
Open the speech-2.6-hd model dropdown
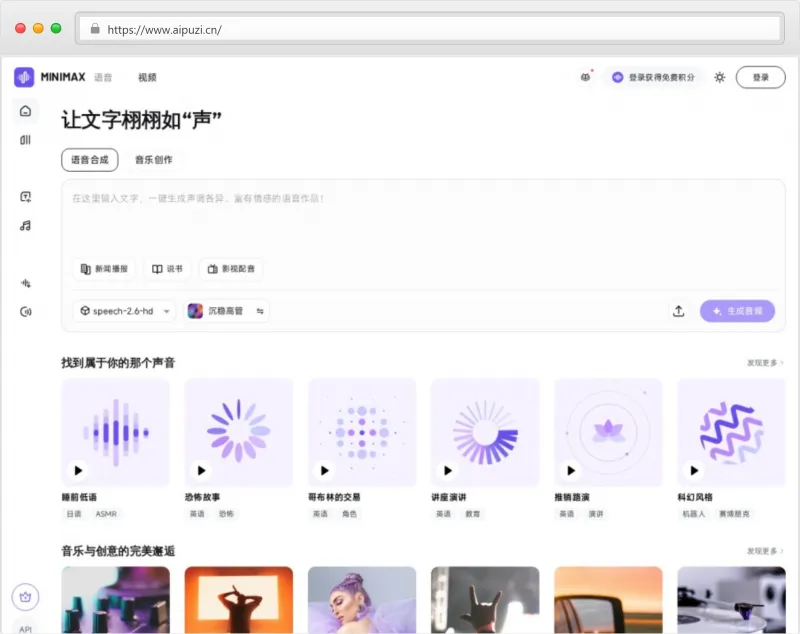point(123,311)
